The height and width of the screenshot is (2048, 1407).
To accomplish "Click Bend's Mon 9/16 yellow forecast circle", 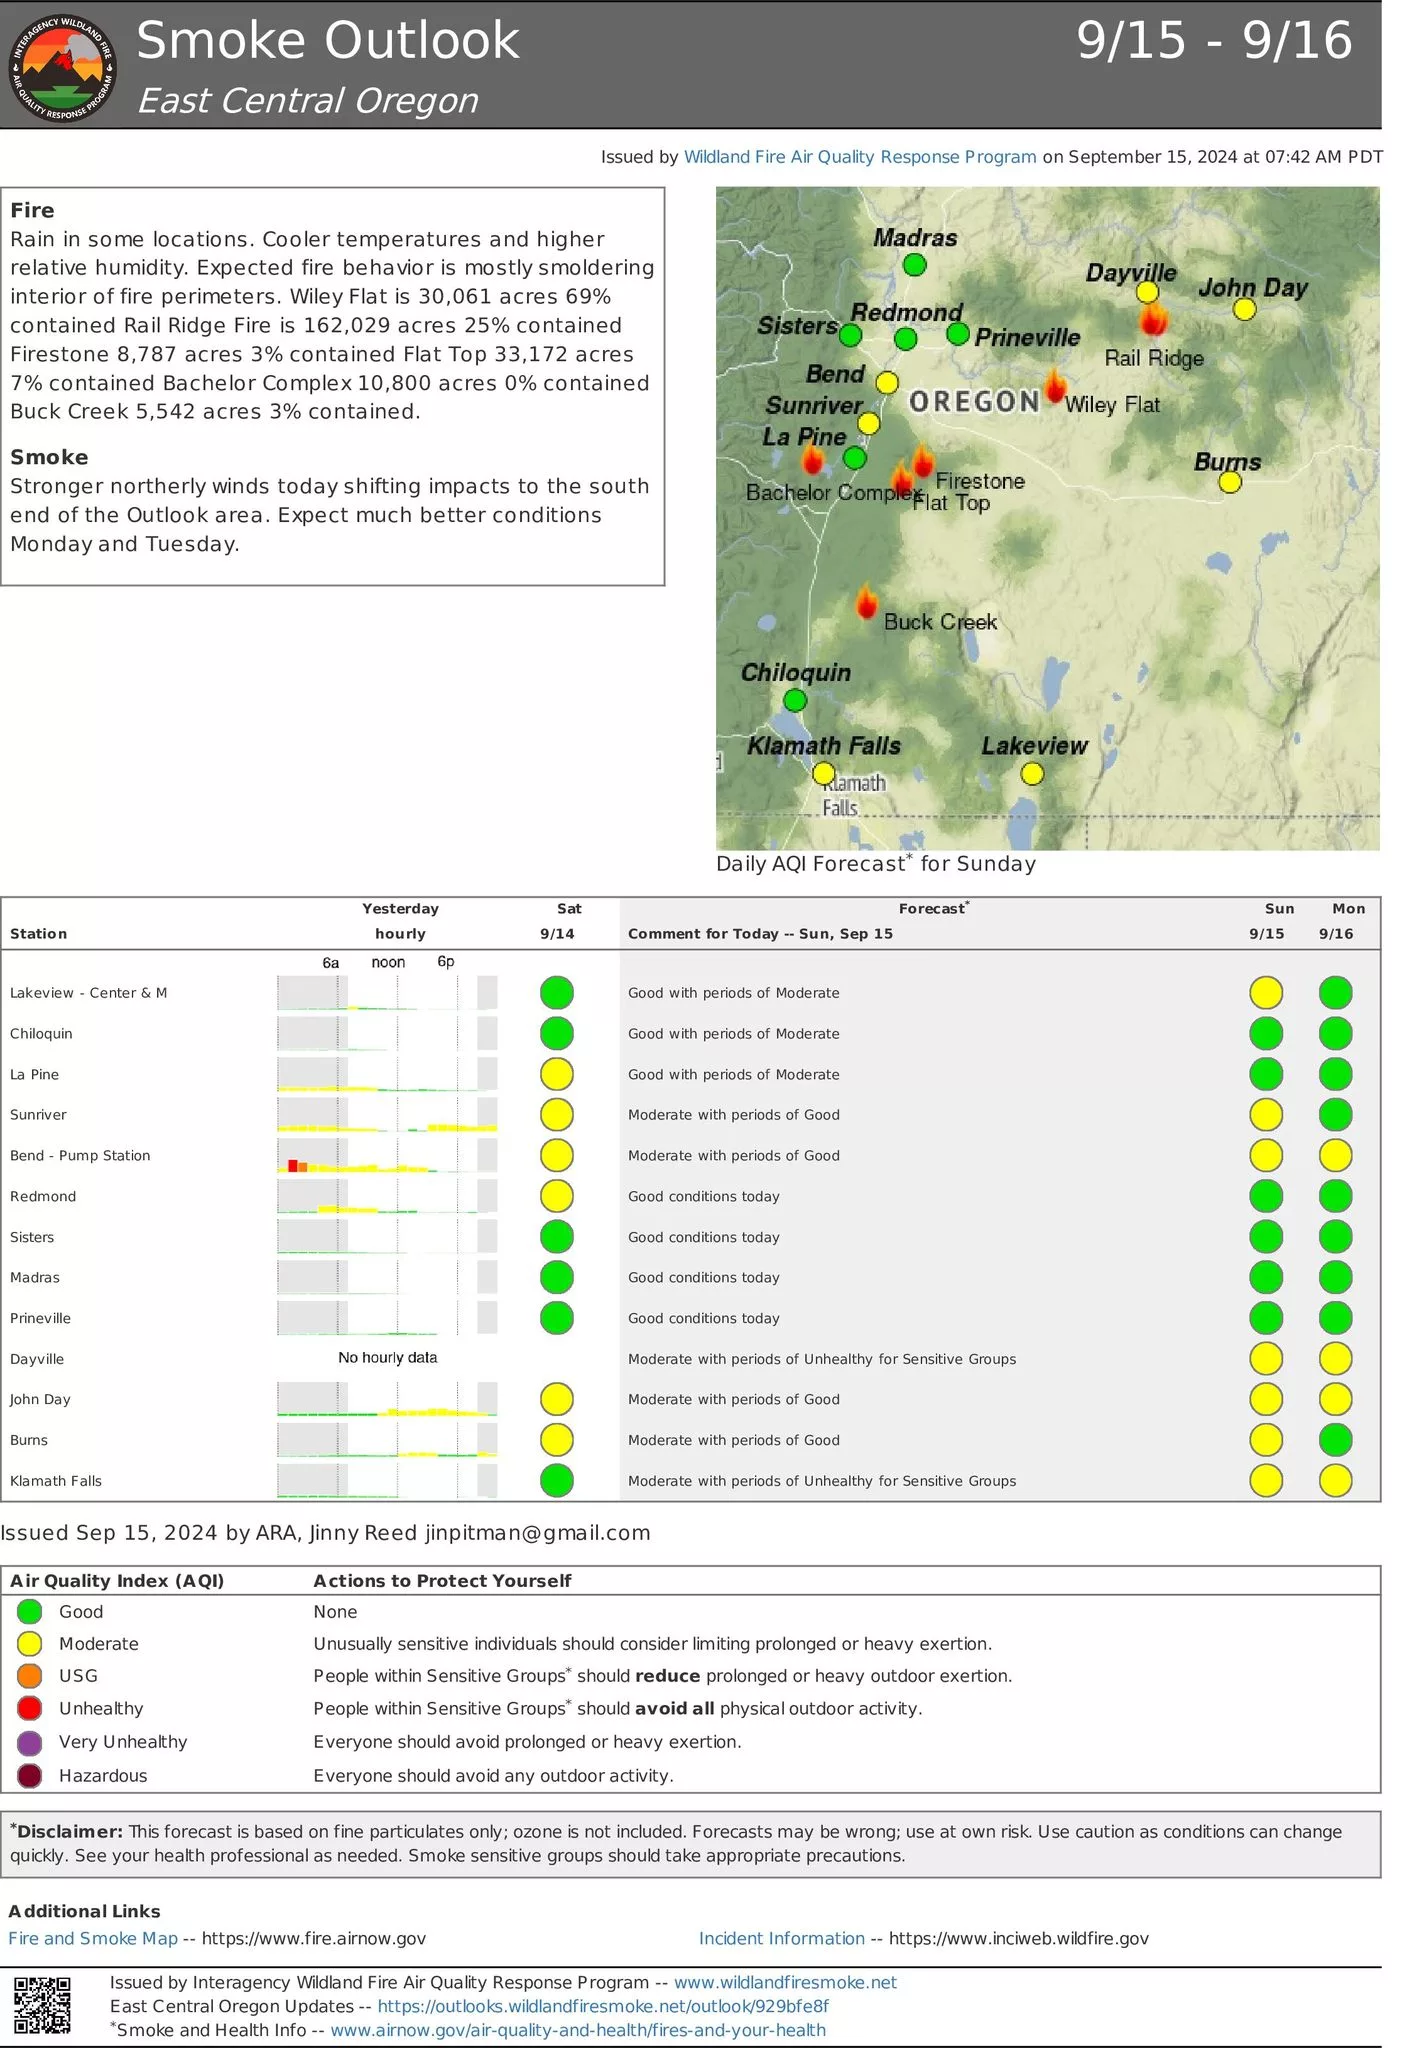I will [x=1336, y=1155].
